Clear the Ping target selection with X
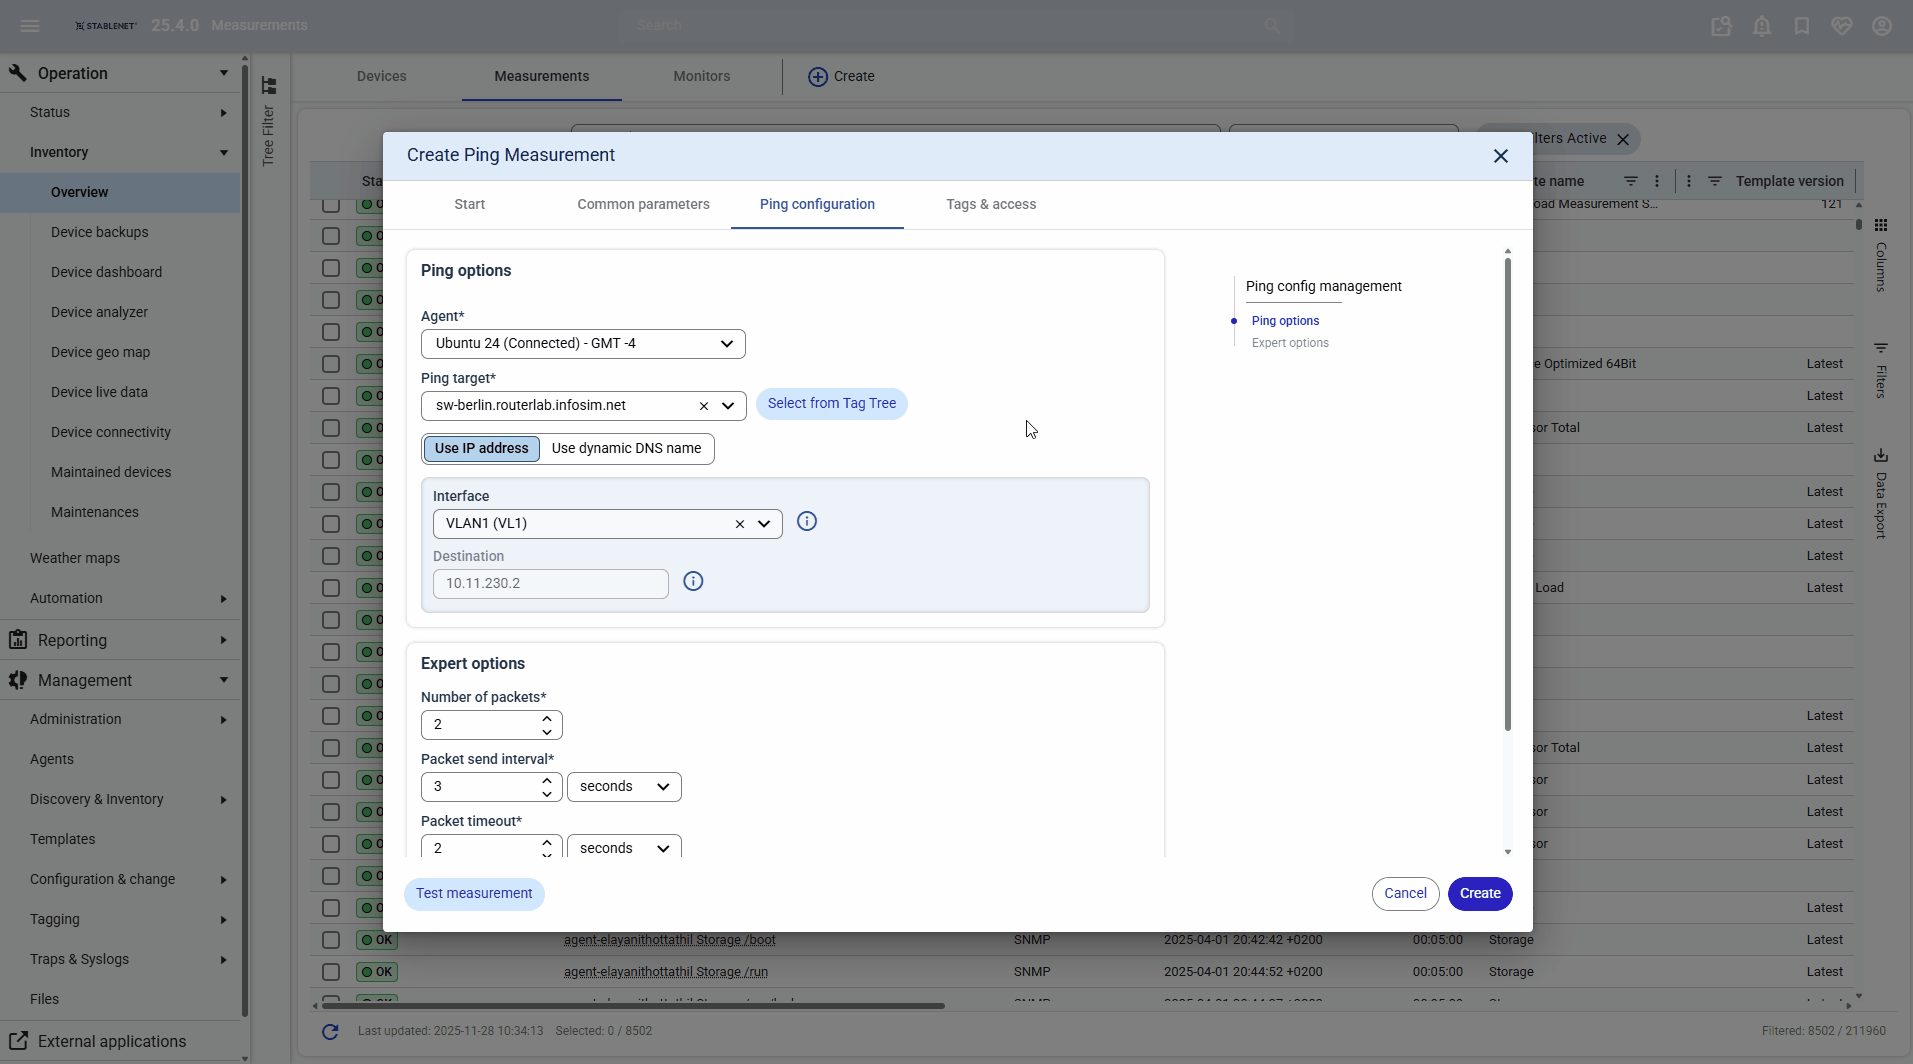Screen dimensions: 1913x1064 [703, 406]
